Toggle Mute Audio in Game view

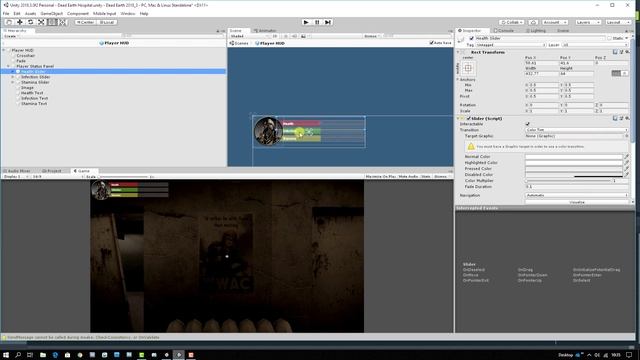coord(408,176)
